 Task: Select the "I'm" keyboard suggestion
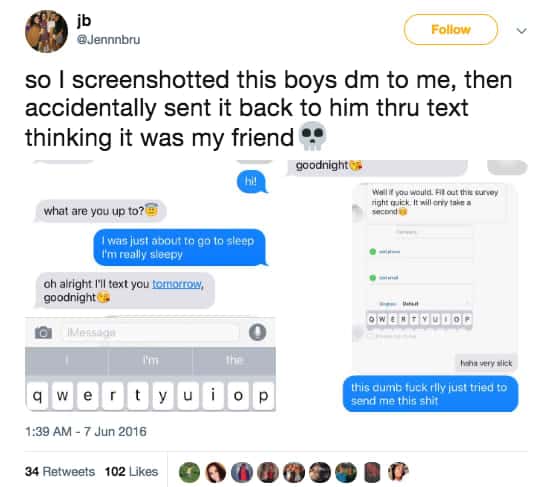tap(150, 361)
